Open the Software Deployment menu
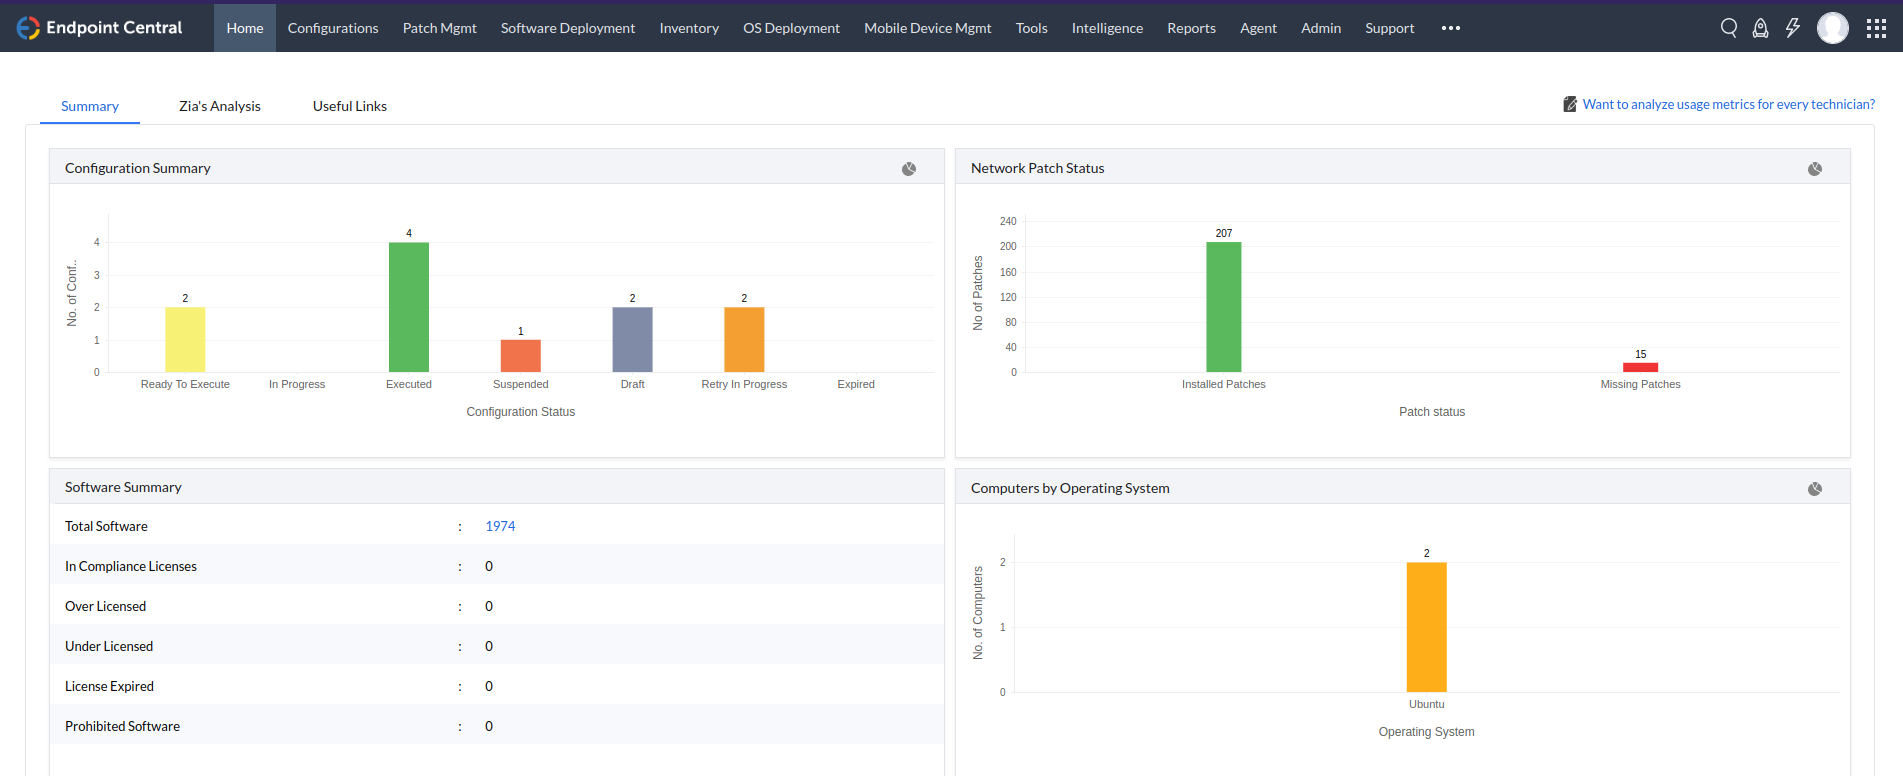1903x776 pixels. (x=568, y=28)
